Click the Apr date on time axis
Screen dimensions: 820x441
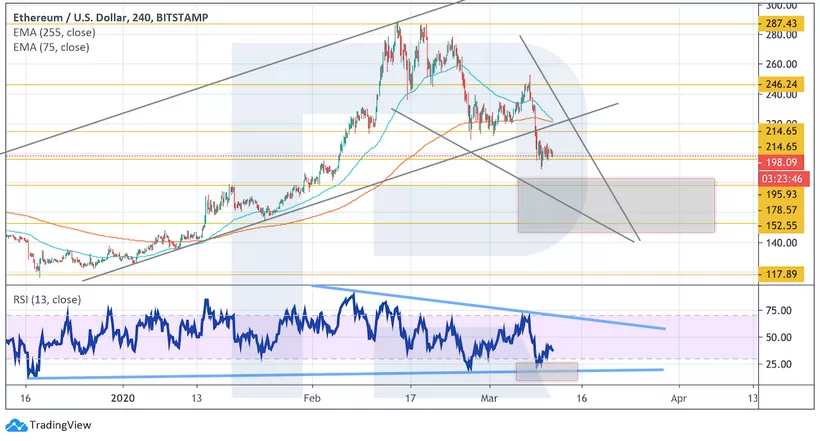point(678,395)
